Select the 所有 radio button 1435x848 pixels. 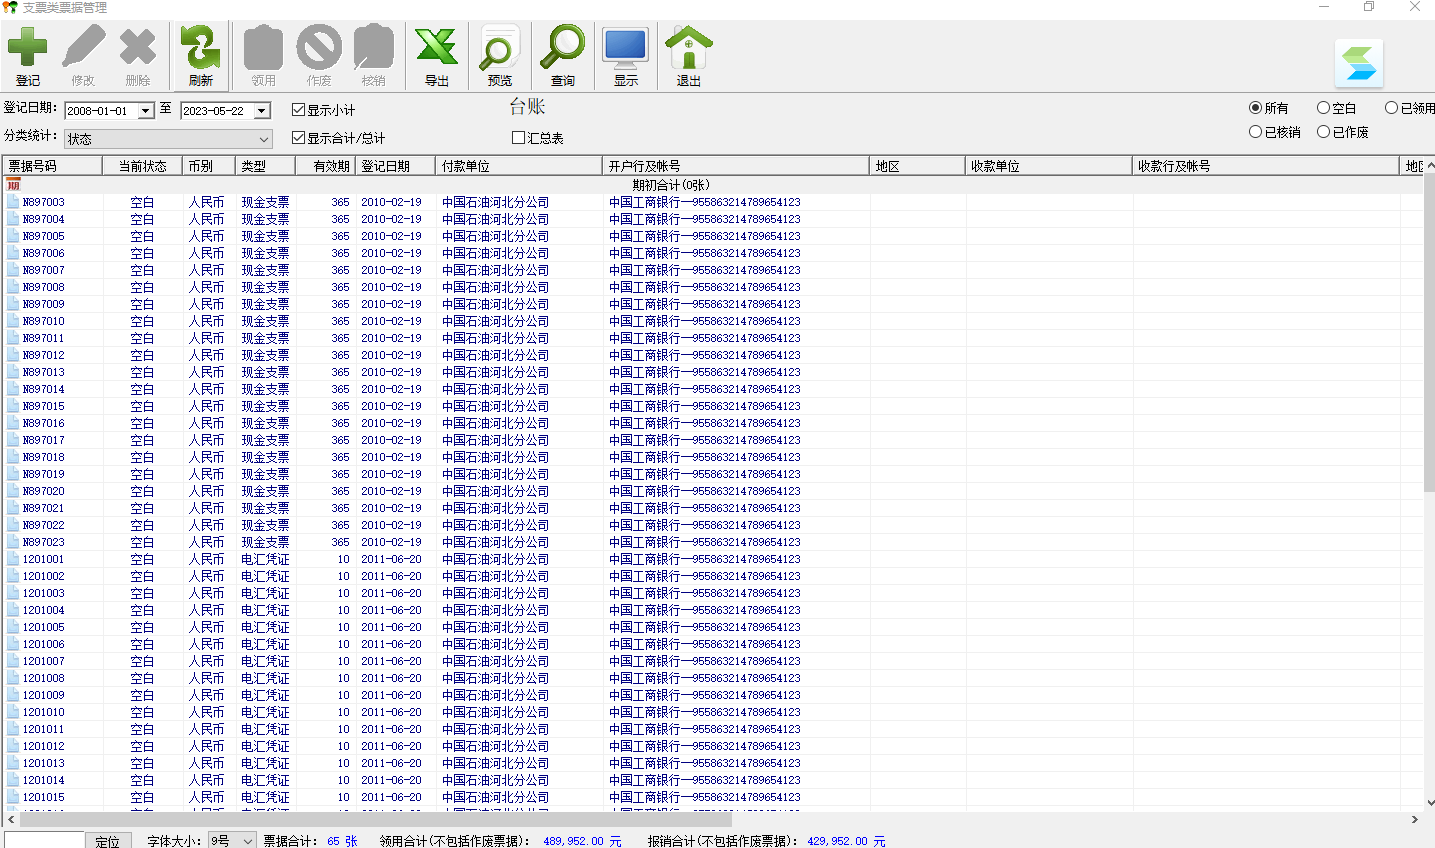click(x=1255, y=108)
